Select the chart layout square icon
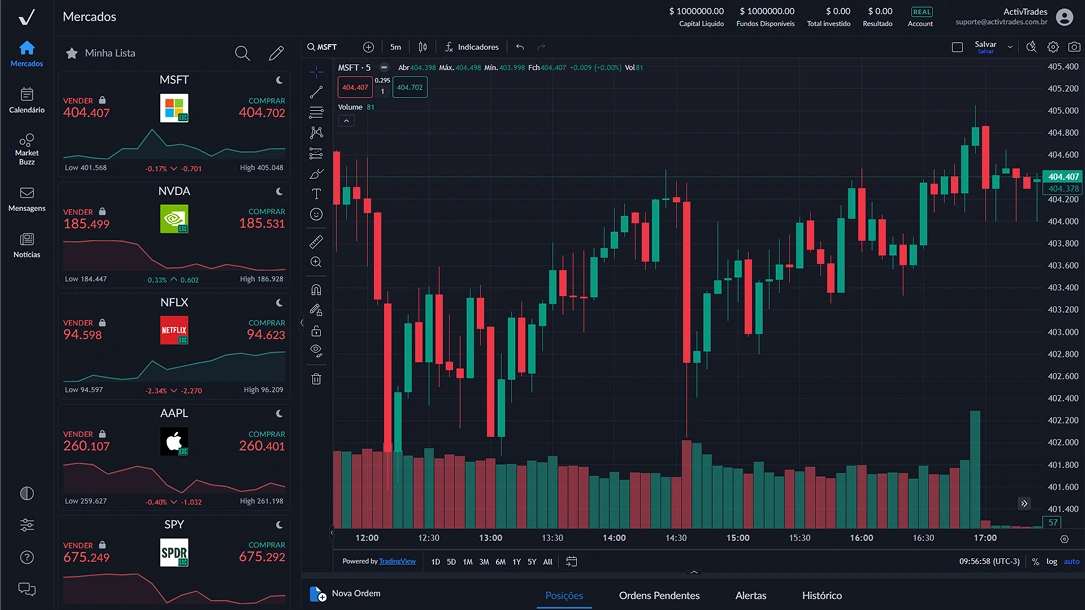The width and height of the screenshot is (1085, 610). (x=957, y=47)
